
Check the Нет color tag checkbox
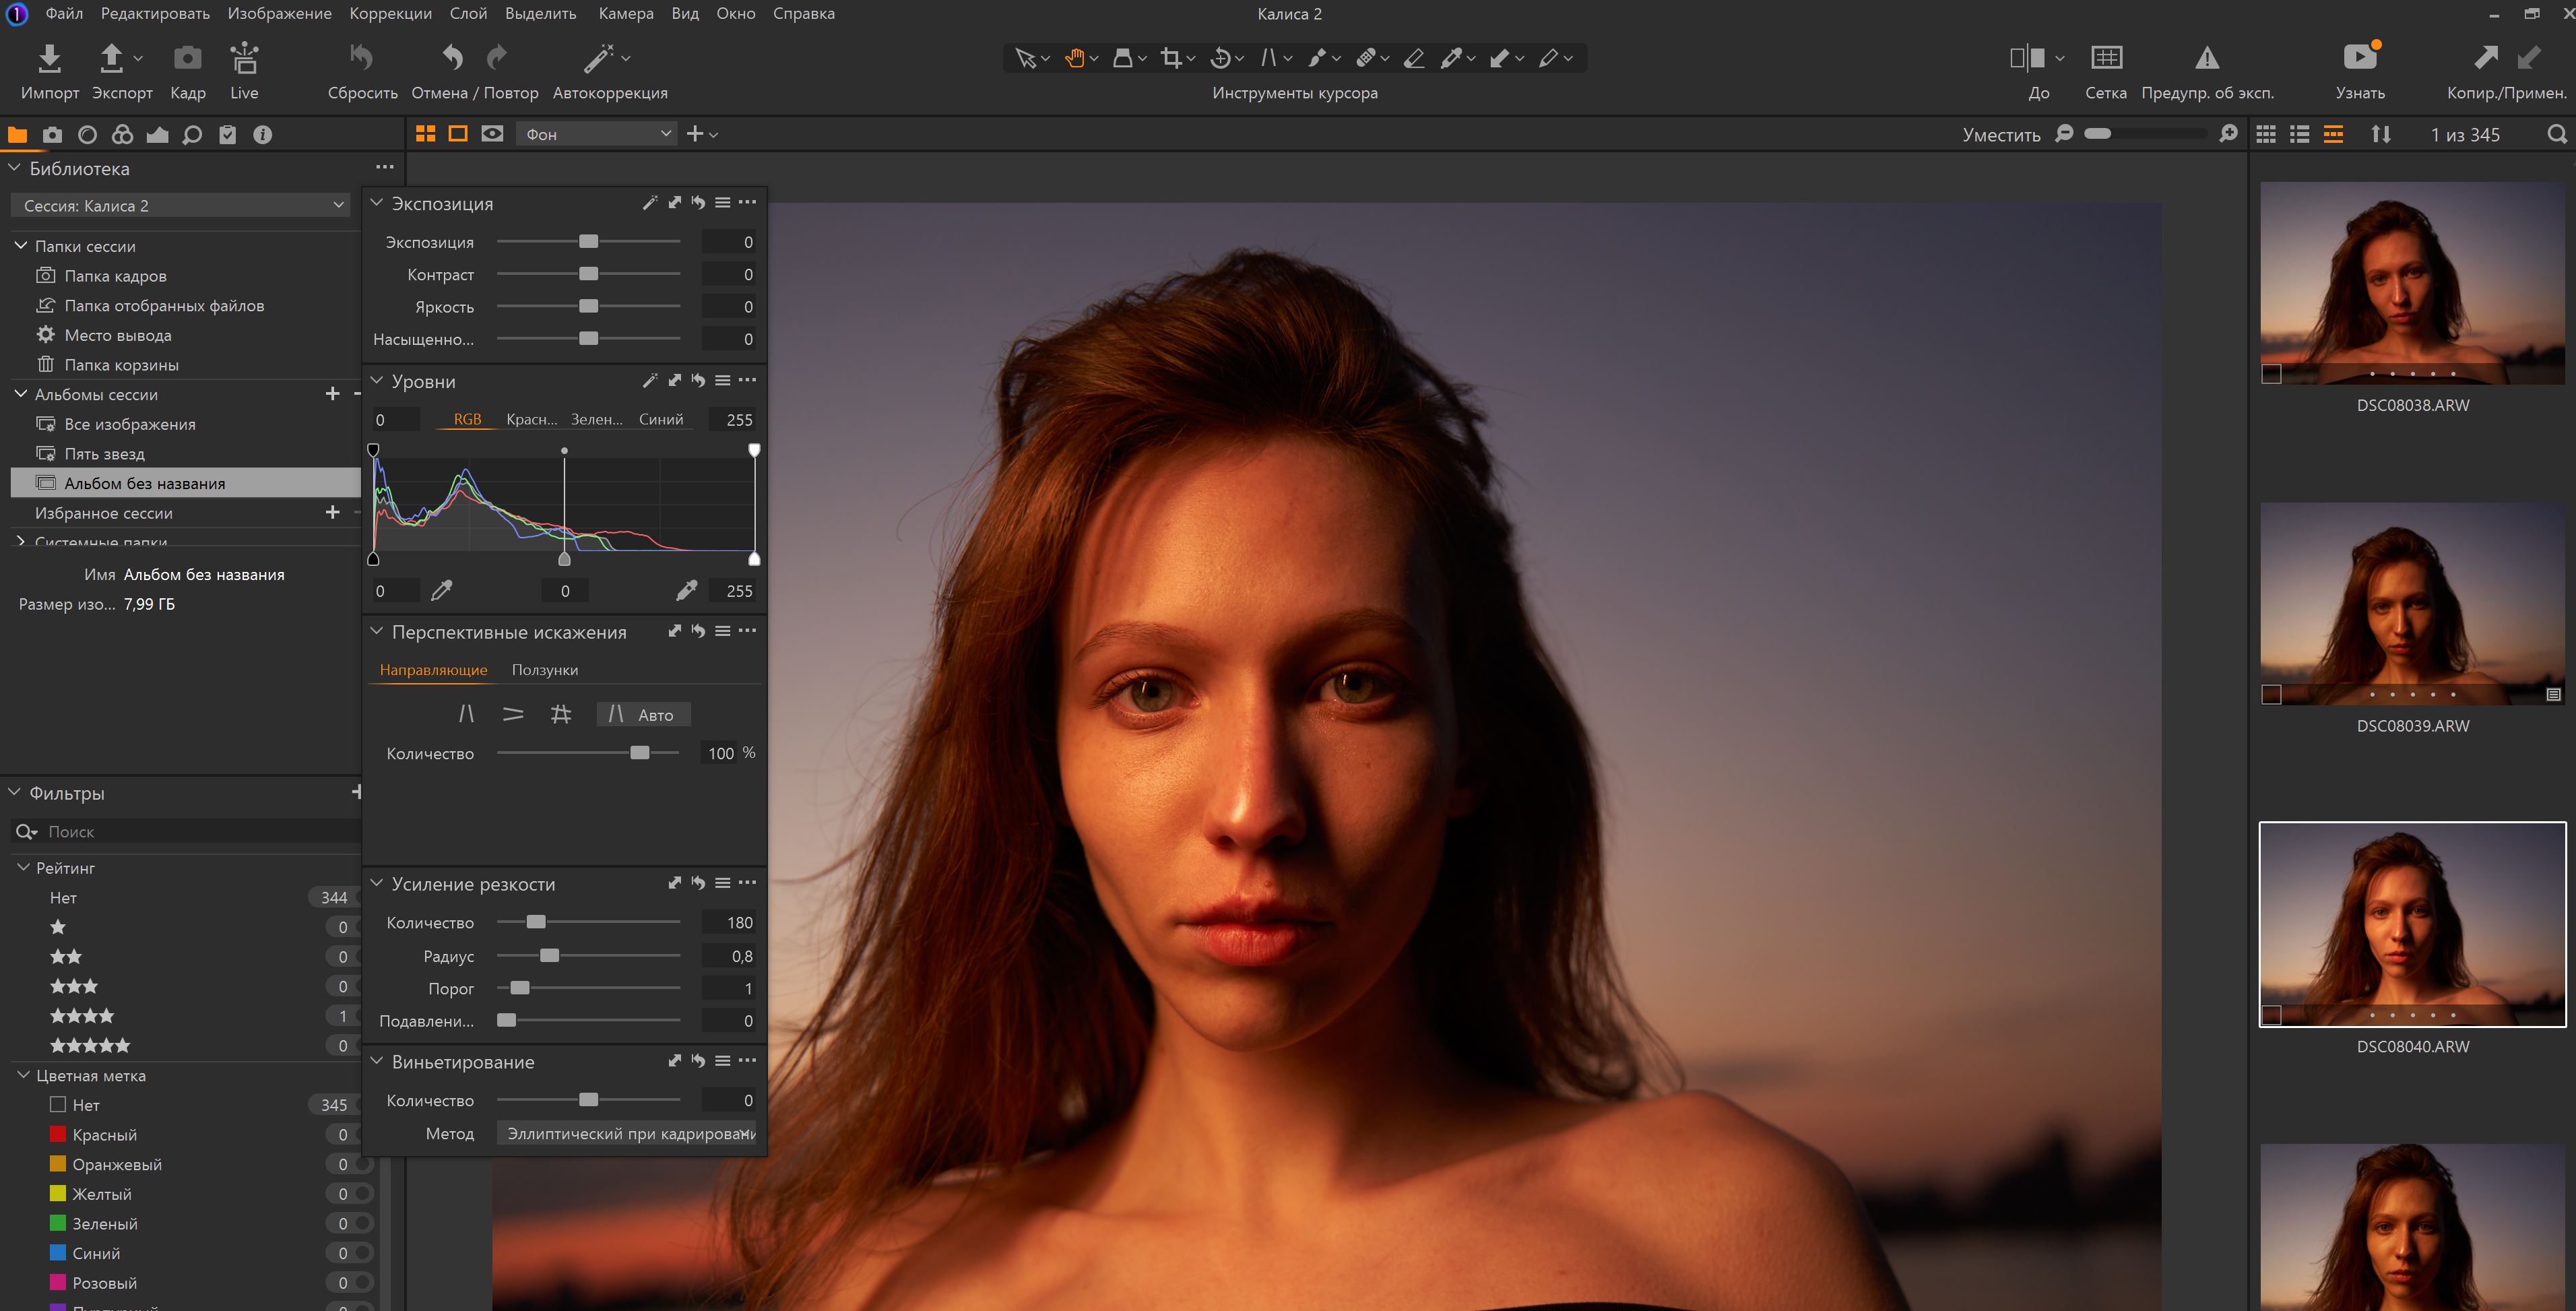point(58,1105)
